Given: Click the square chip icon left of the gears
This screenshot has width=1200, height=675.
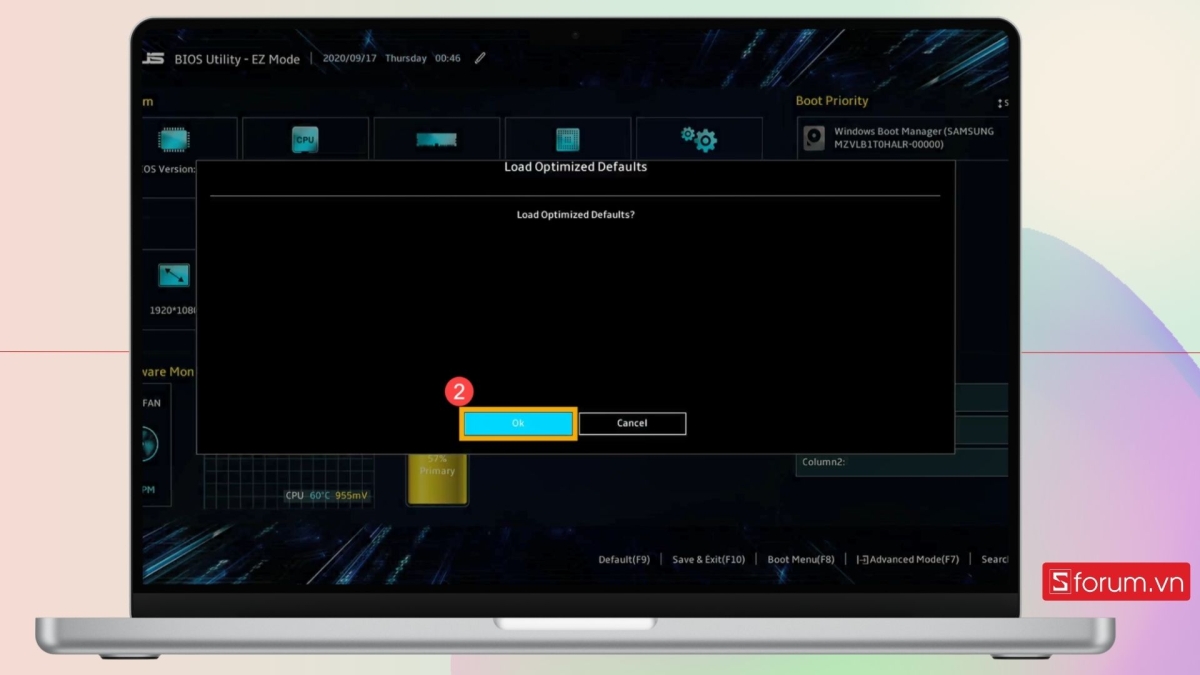Looking at the screenshot, I should (x=568, y=139).
